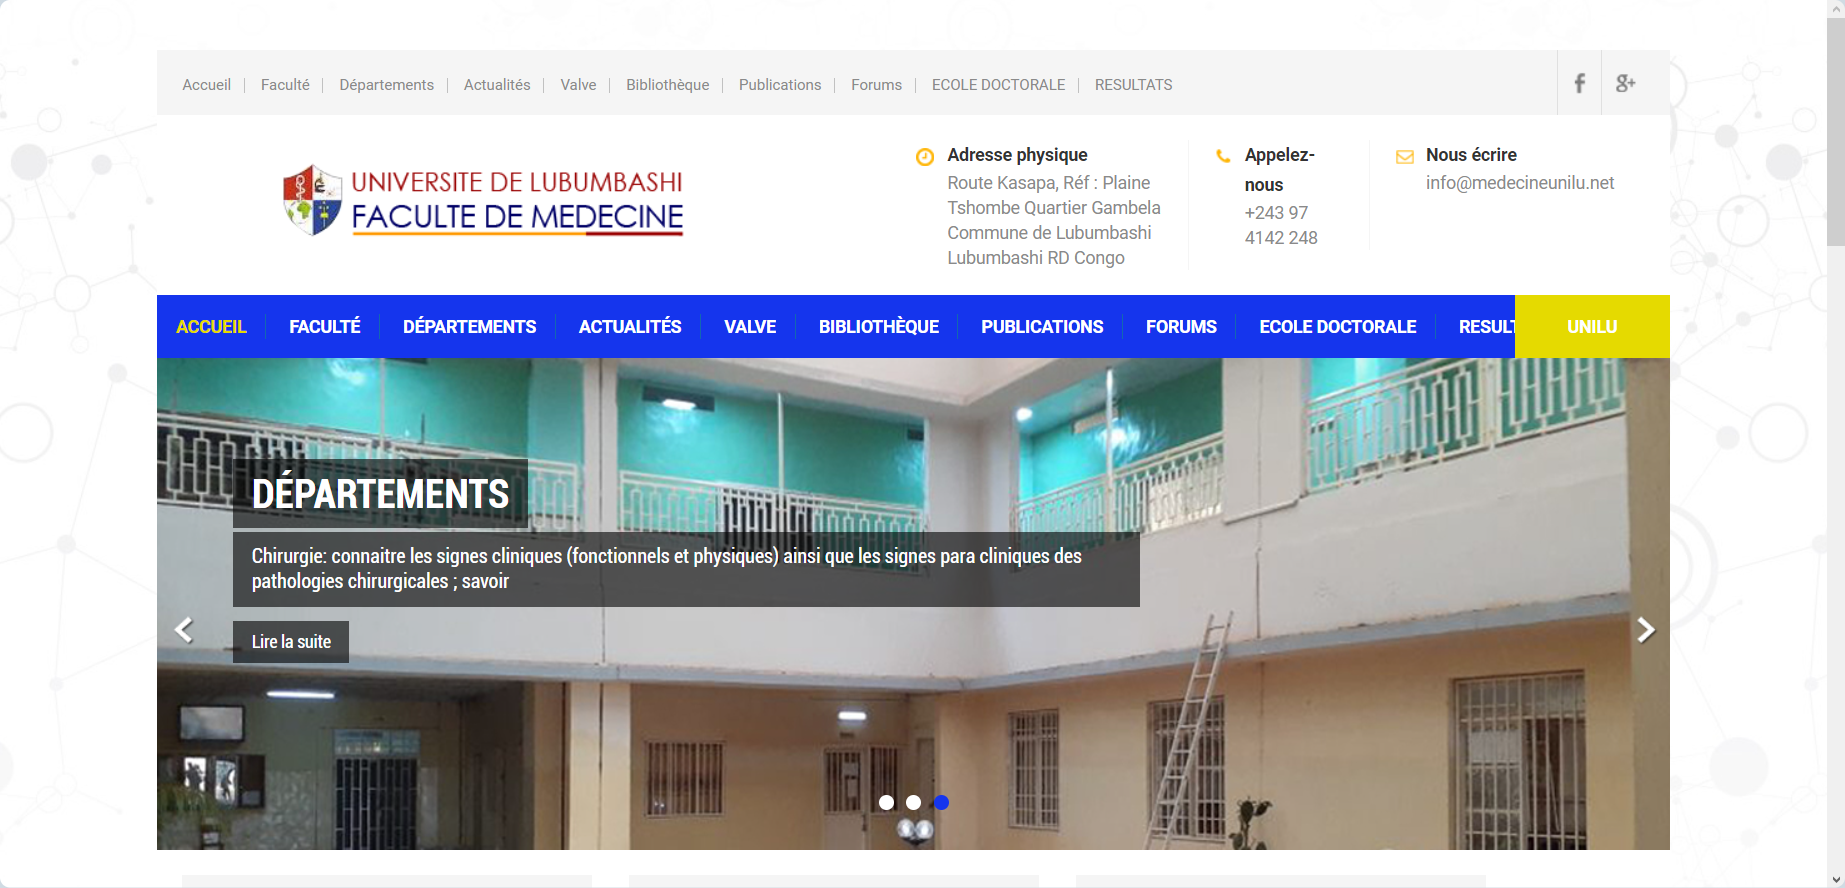This screenshot has width=1845, height=888.
Task: Select PUBLICATIONS in the blue navigation bar
Action: pos(1042,327)
